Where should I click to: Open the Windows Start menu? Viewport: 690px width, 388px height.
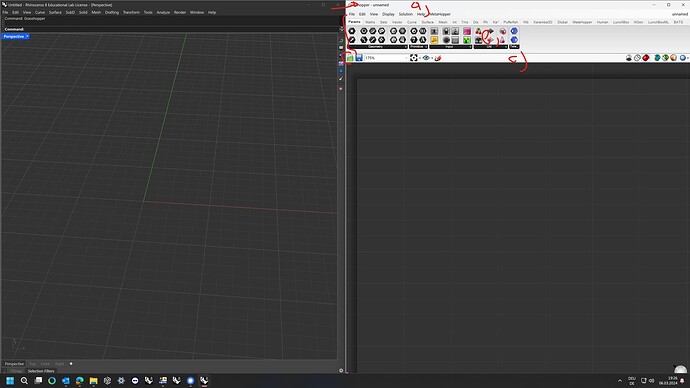10,381
